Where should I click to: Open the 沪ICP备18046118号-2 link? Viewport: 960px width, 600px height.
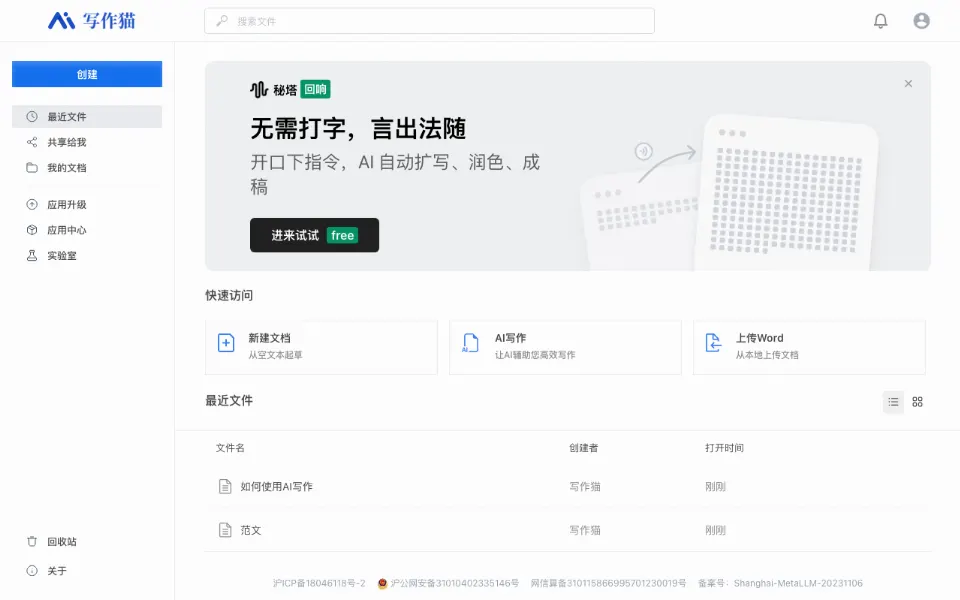(319, 583)
